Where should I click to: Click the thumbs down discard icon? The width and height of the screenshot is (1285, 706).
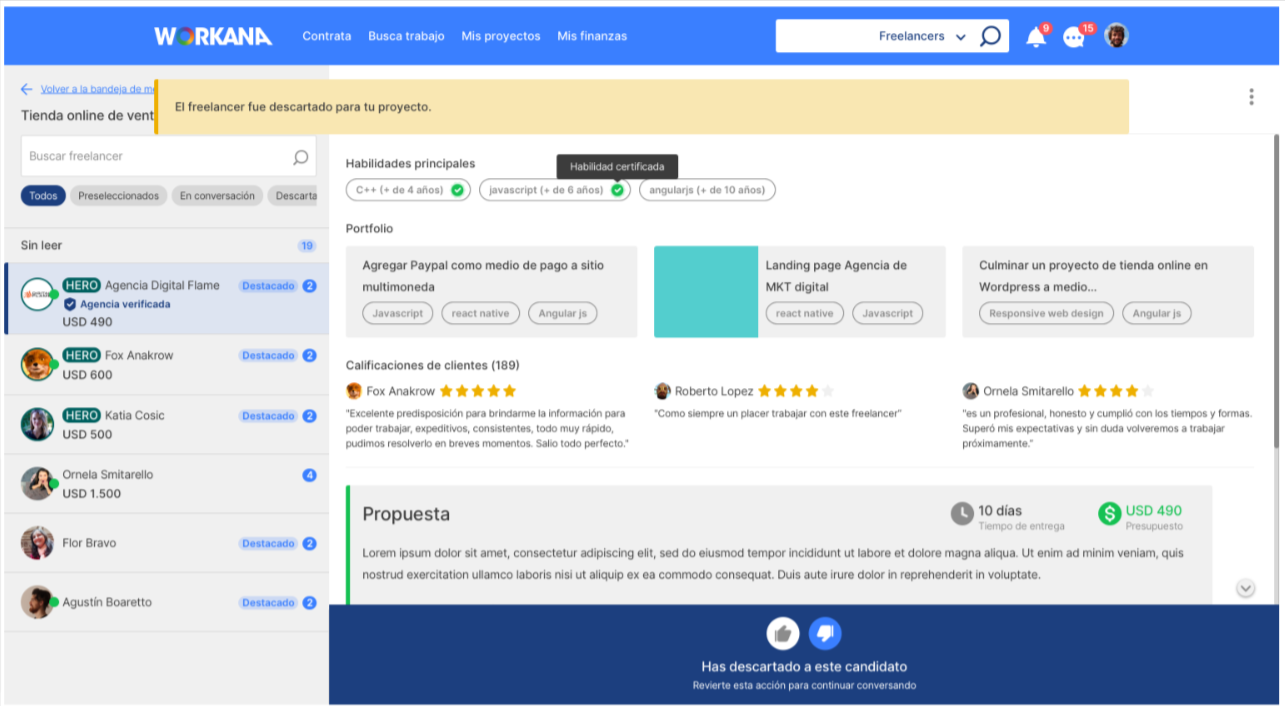[x=825, y=633]
